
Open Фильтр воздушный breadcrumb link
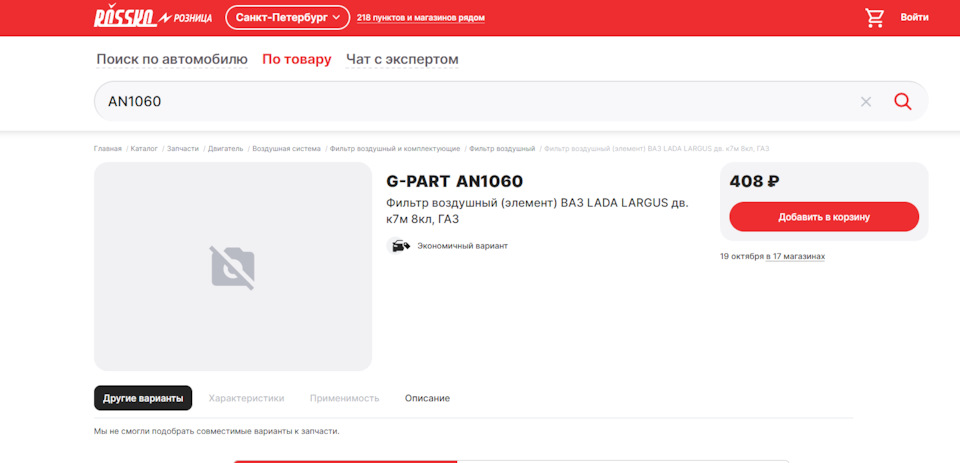click(502, 149)
